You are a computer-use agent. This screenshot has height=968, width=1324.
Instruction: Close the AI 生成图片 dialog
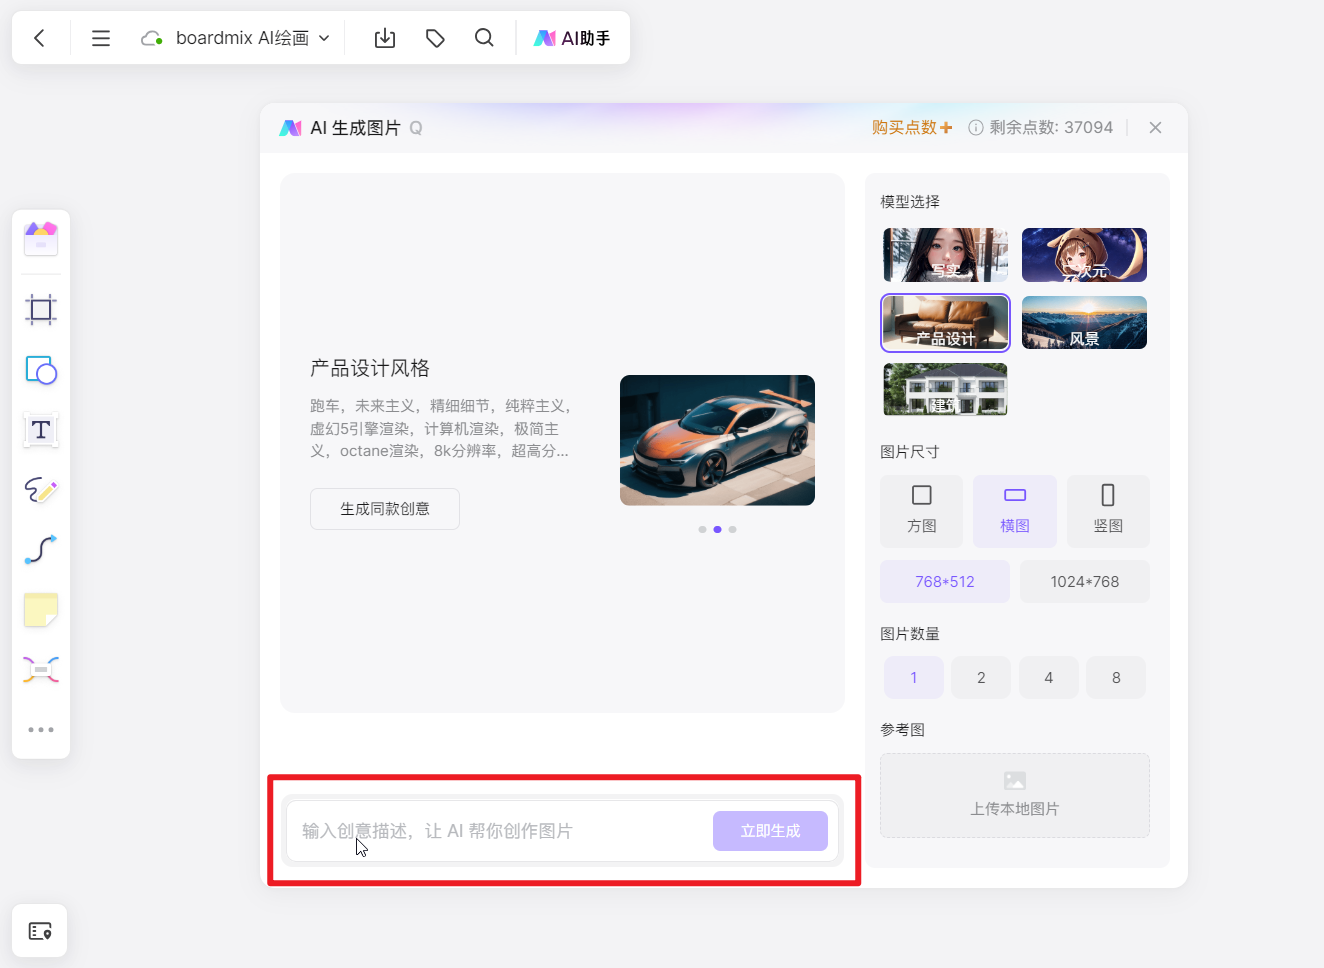pyautogui.click(x=1155, y=128)
